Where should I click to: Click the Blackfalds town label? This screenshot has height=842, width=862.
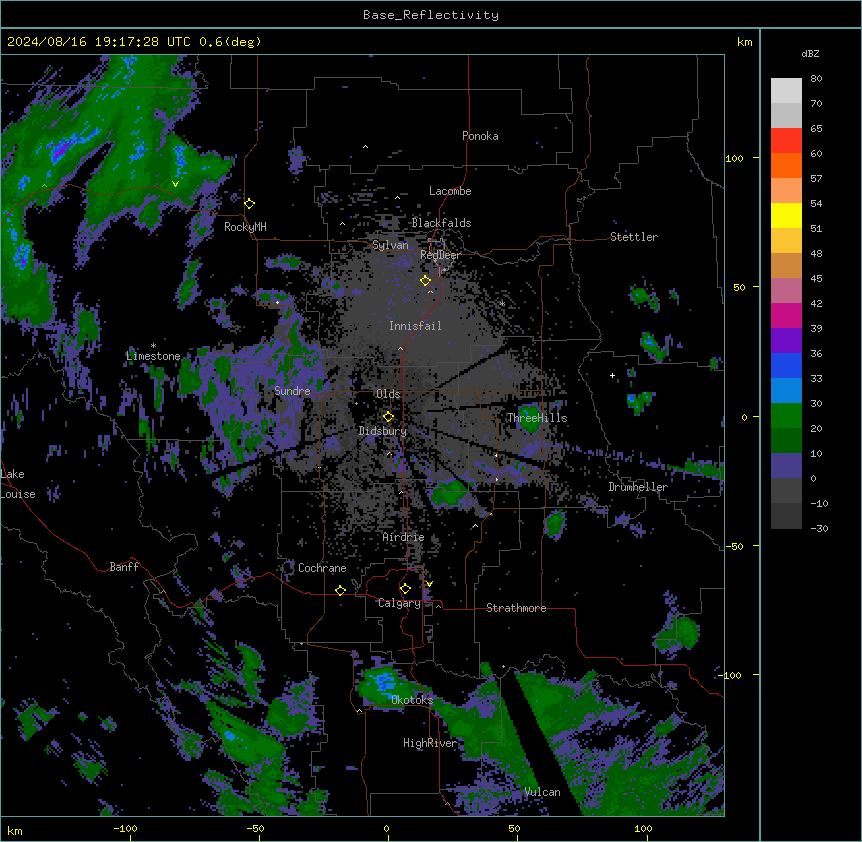click(x=441, y=223)
